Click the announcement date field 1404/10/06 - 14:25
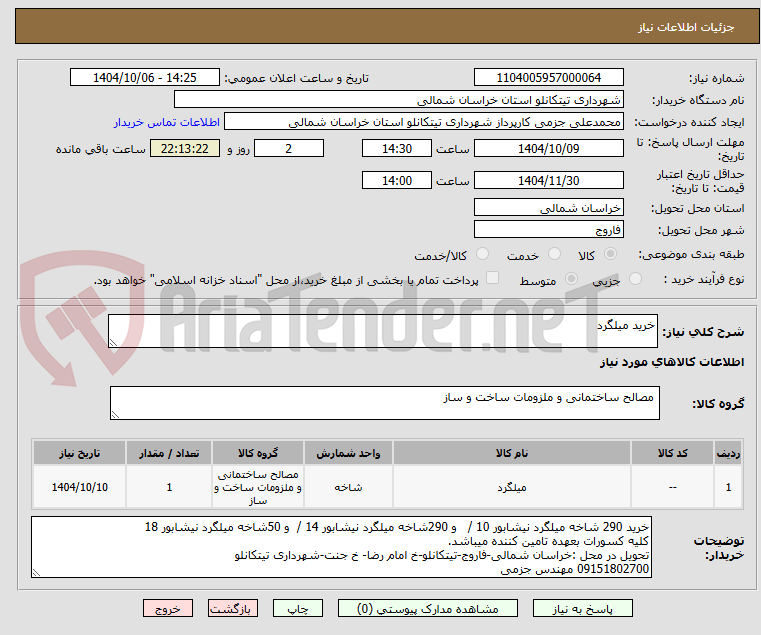 point(145,78)
